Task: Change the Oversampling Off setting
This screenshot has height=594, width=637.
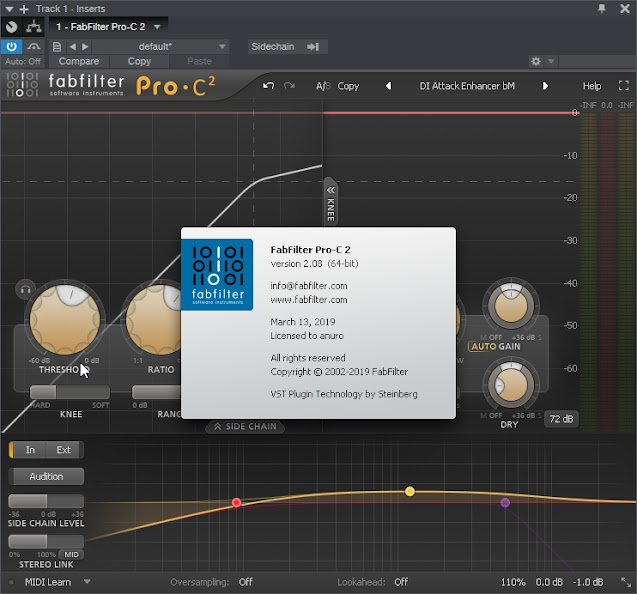Action: pyautogui.click(x=245, y=582)
